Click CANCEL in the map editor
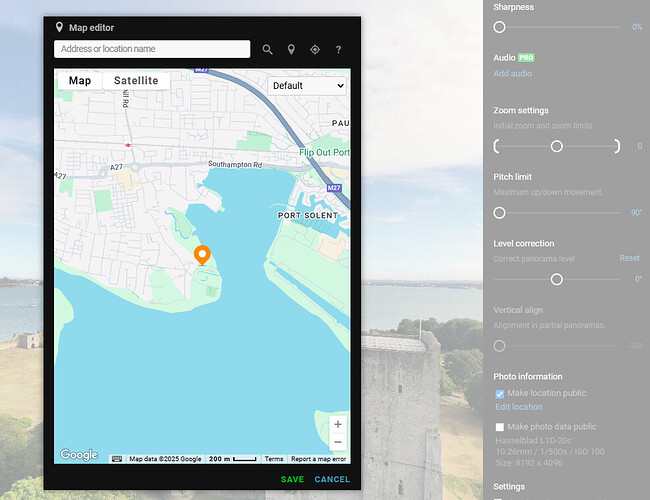 pyautogui.click(x=332, y=479)
